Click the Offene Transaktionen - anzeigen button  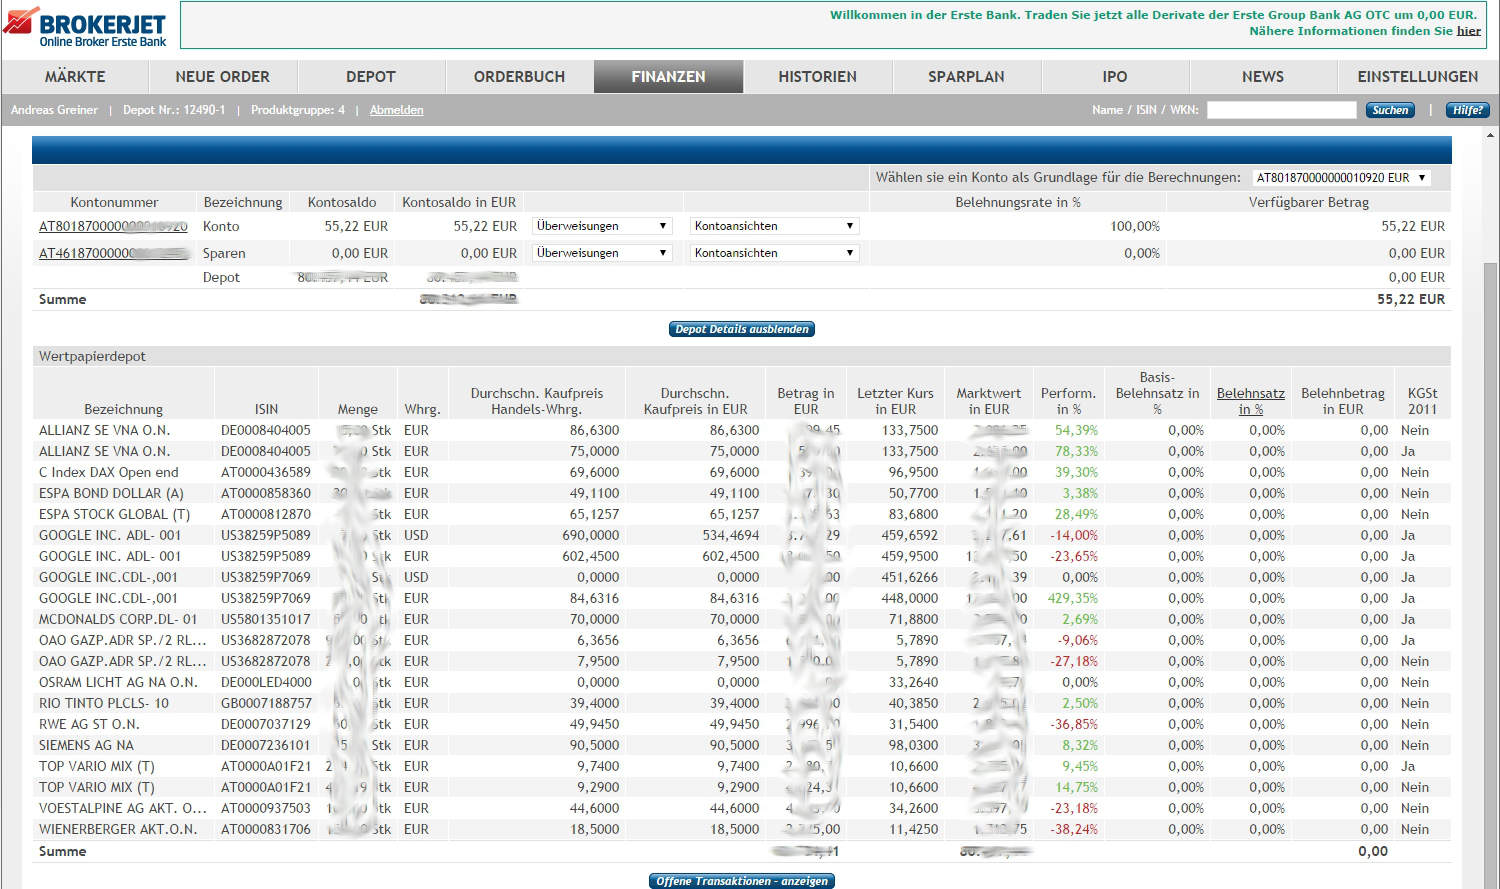tap(742, 881)
